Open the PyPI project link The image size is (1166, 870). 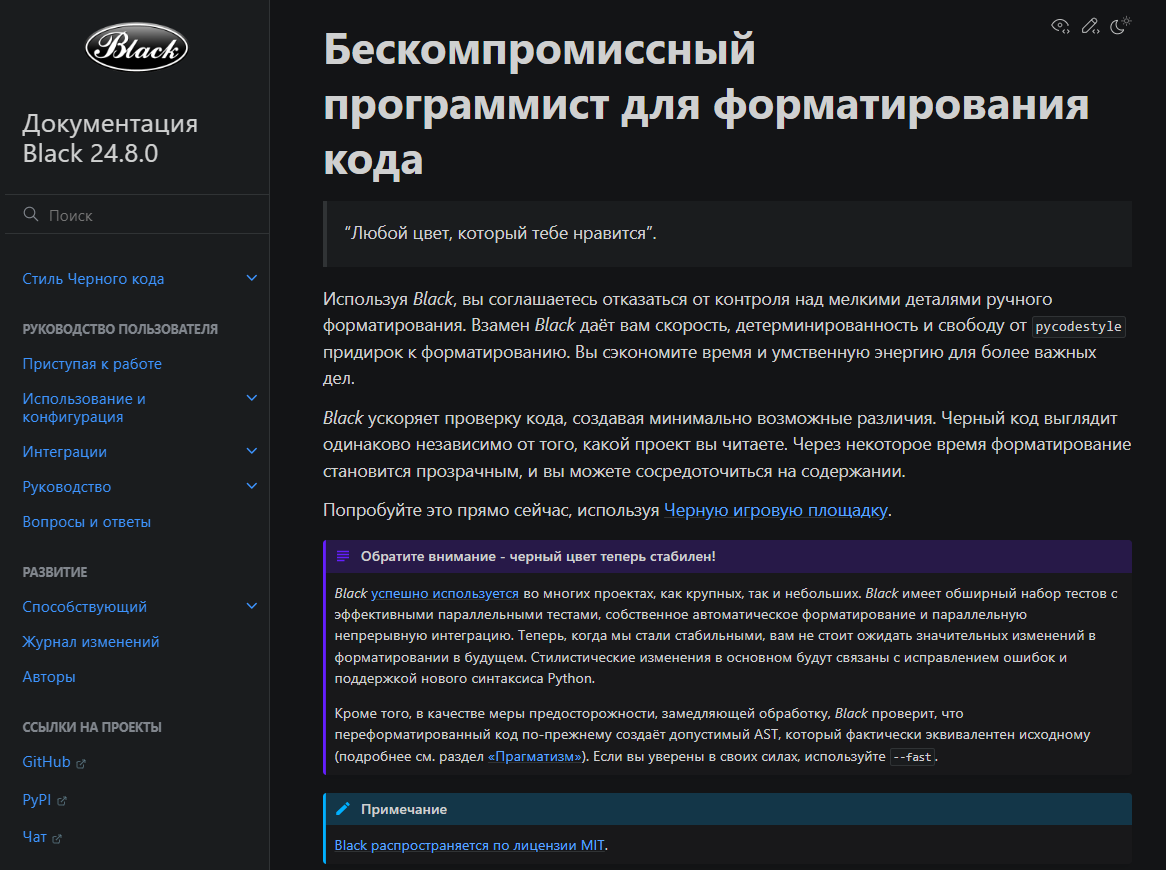pyautogui.click(x=36, y=800)
